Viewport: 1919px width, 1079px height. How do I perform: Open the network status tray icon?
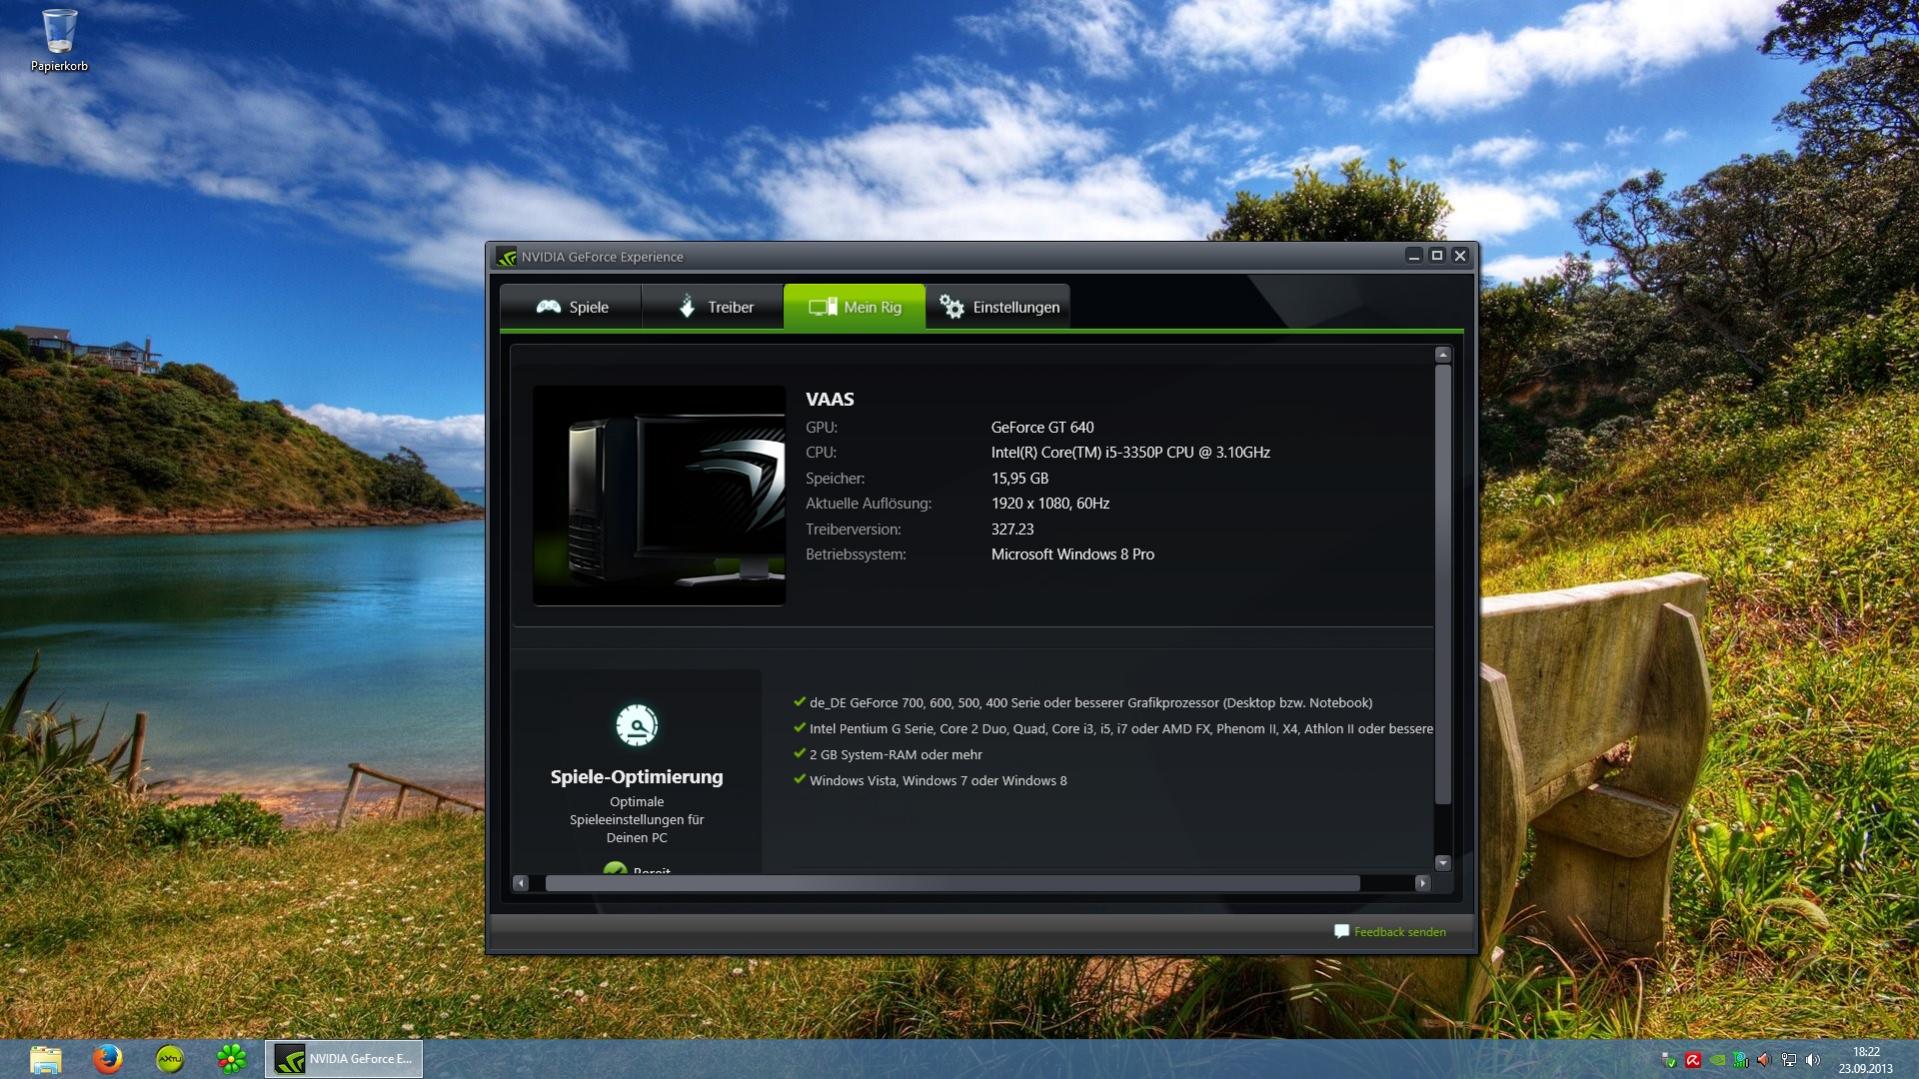coord(1789,1060)
